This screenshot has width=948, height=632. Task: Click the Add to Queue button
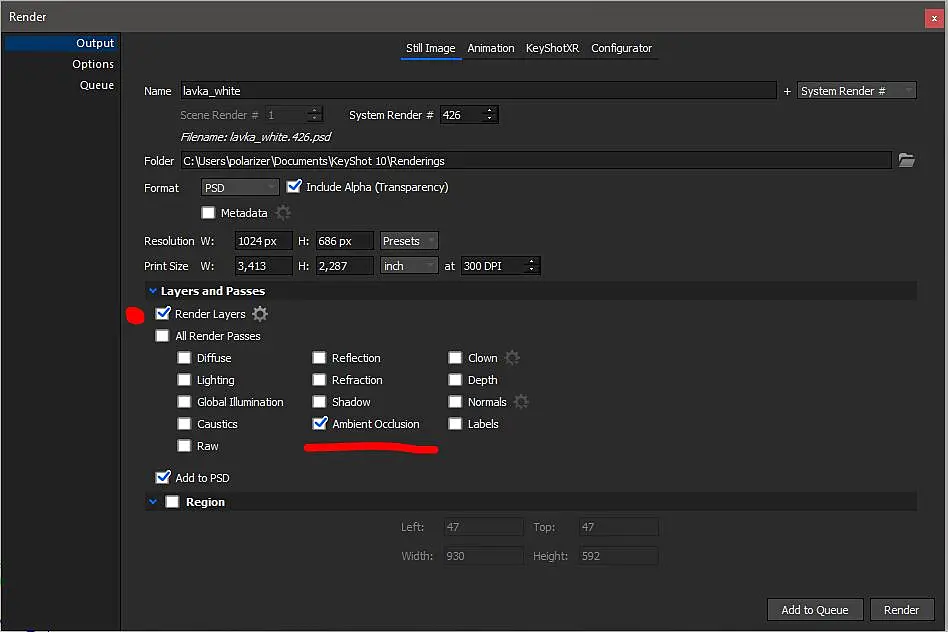[814, 610]
